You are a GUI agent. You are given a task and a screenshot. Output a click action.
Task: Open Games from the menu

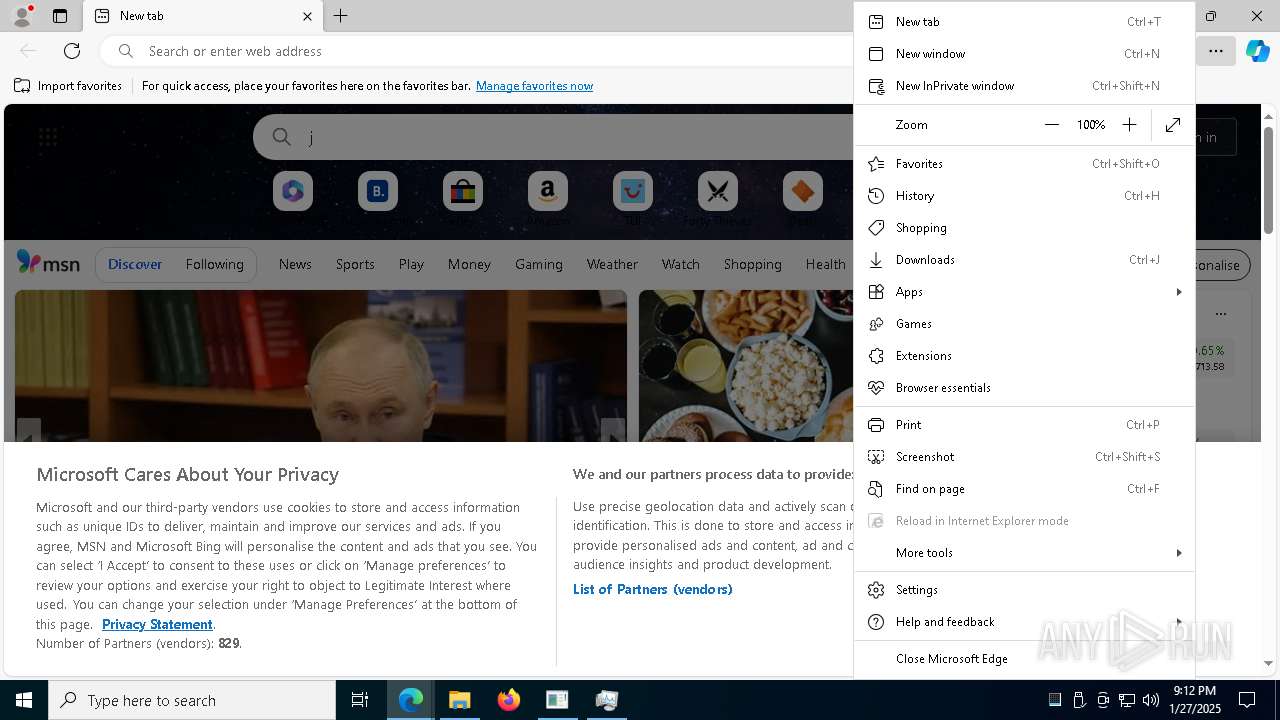1025,324
